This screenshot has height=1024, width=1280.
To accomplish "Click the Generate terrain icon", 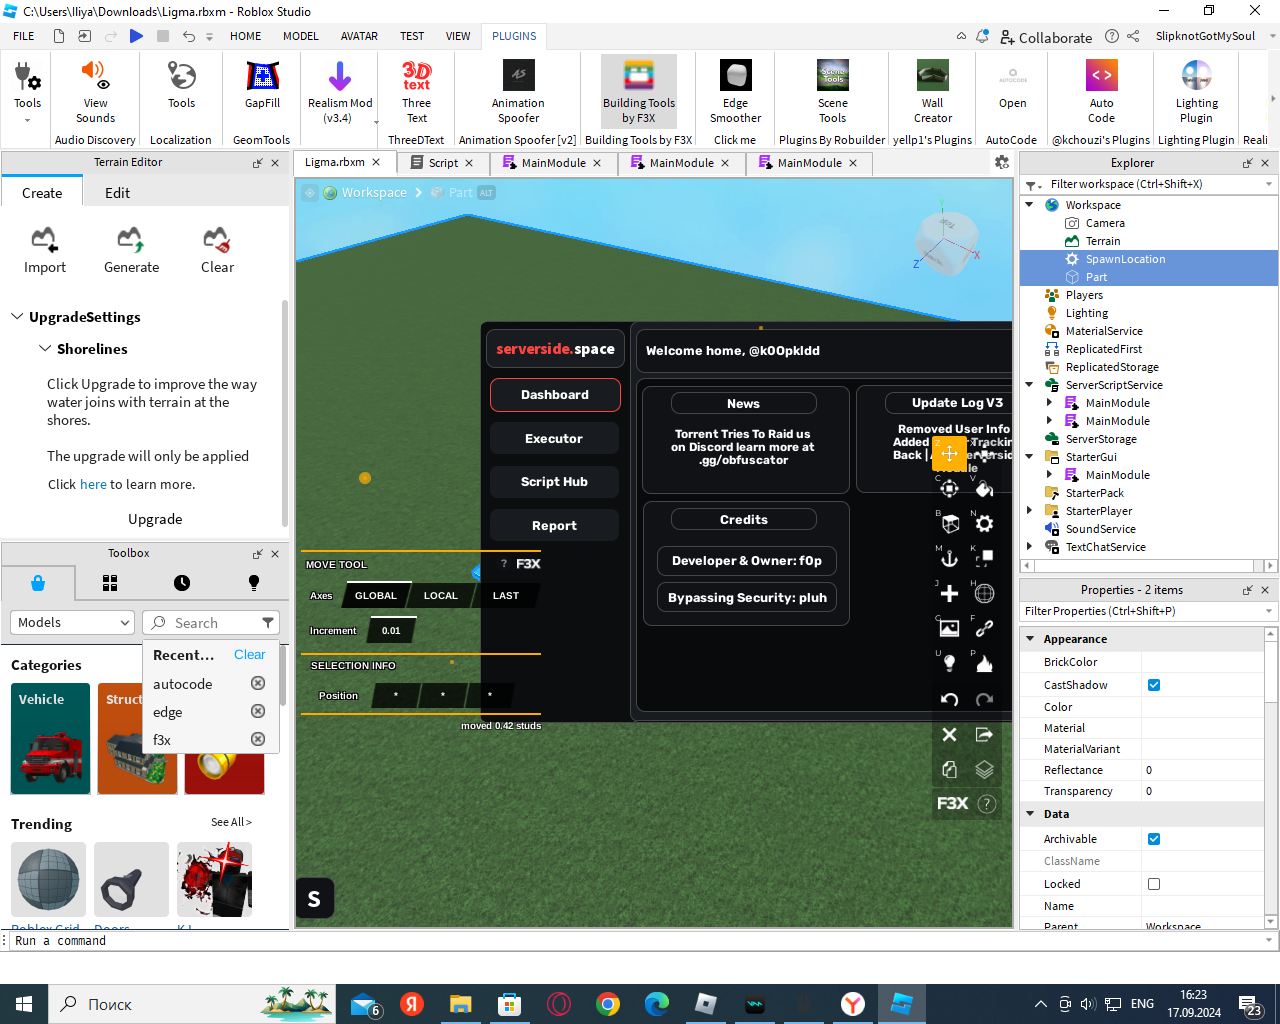I will [131, 250].
